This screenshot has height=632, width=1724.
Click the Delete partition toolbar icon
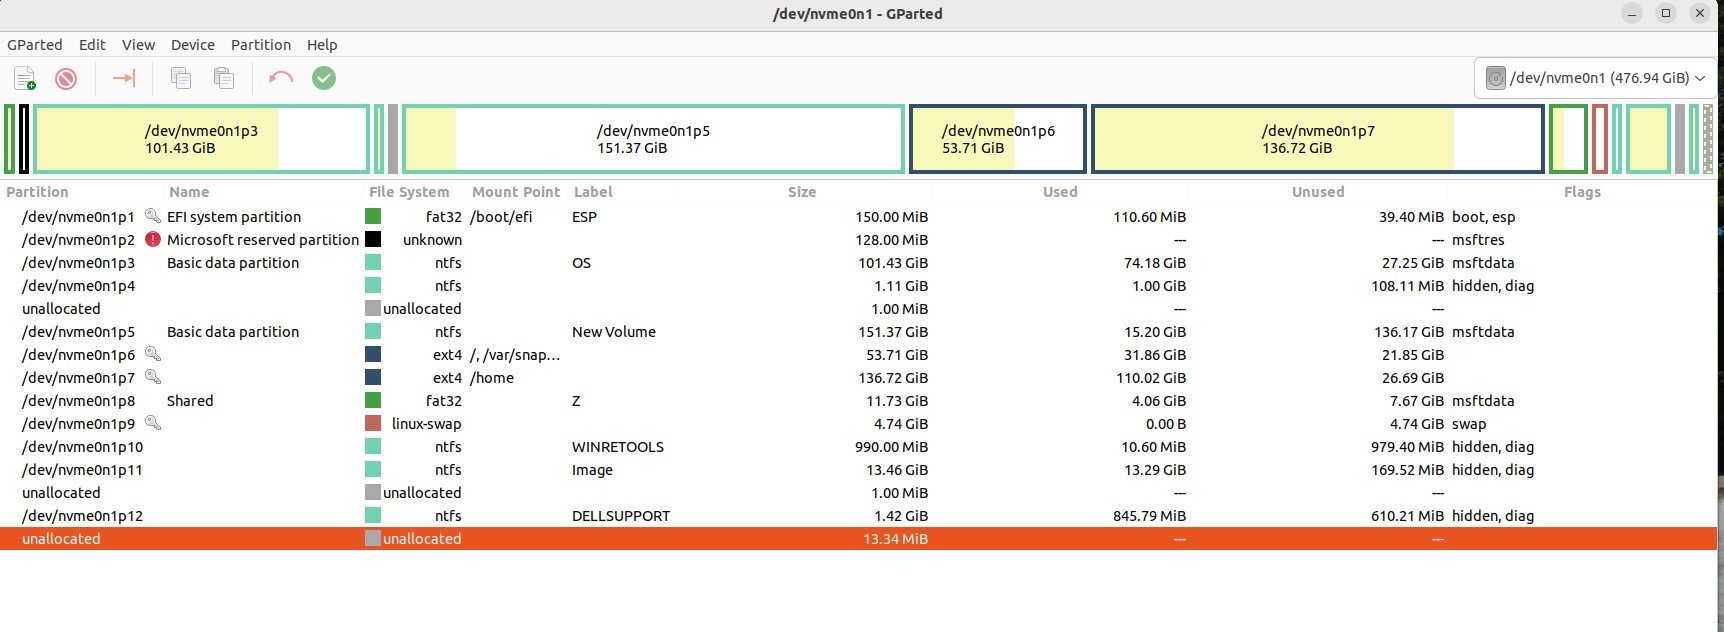[x=66, y=78]
